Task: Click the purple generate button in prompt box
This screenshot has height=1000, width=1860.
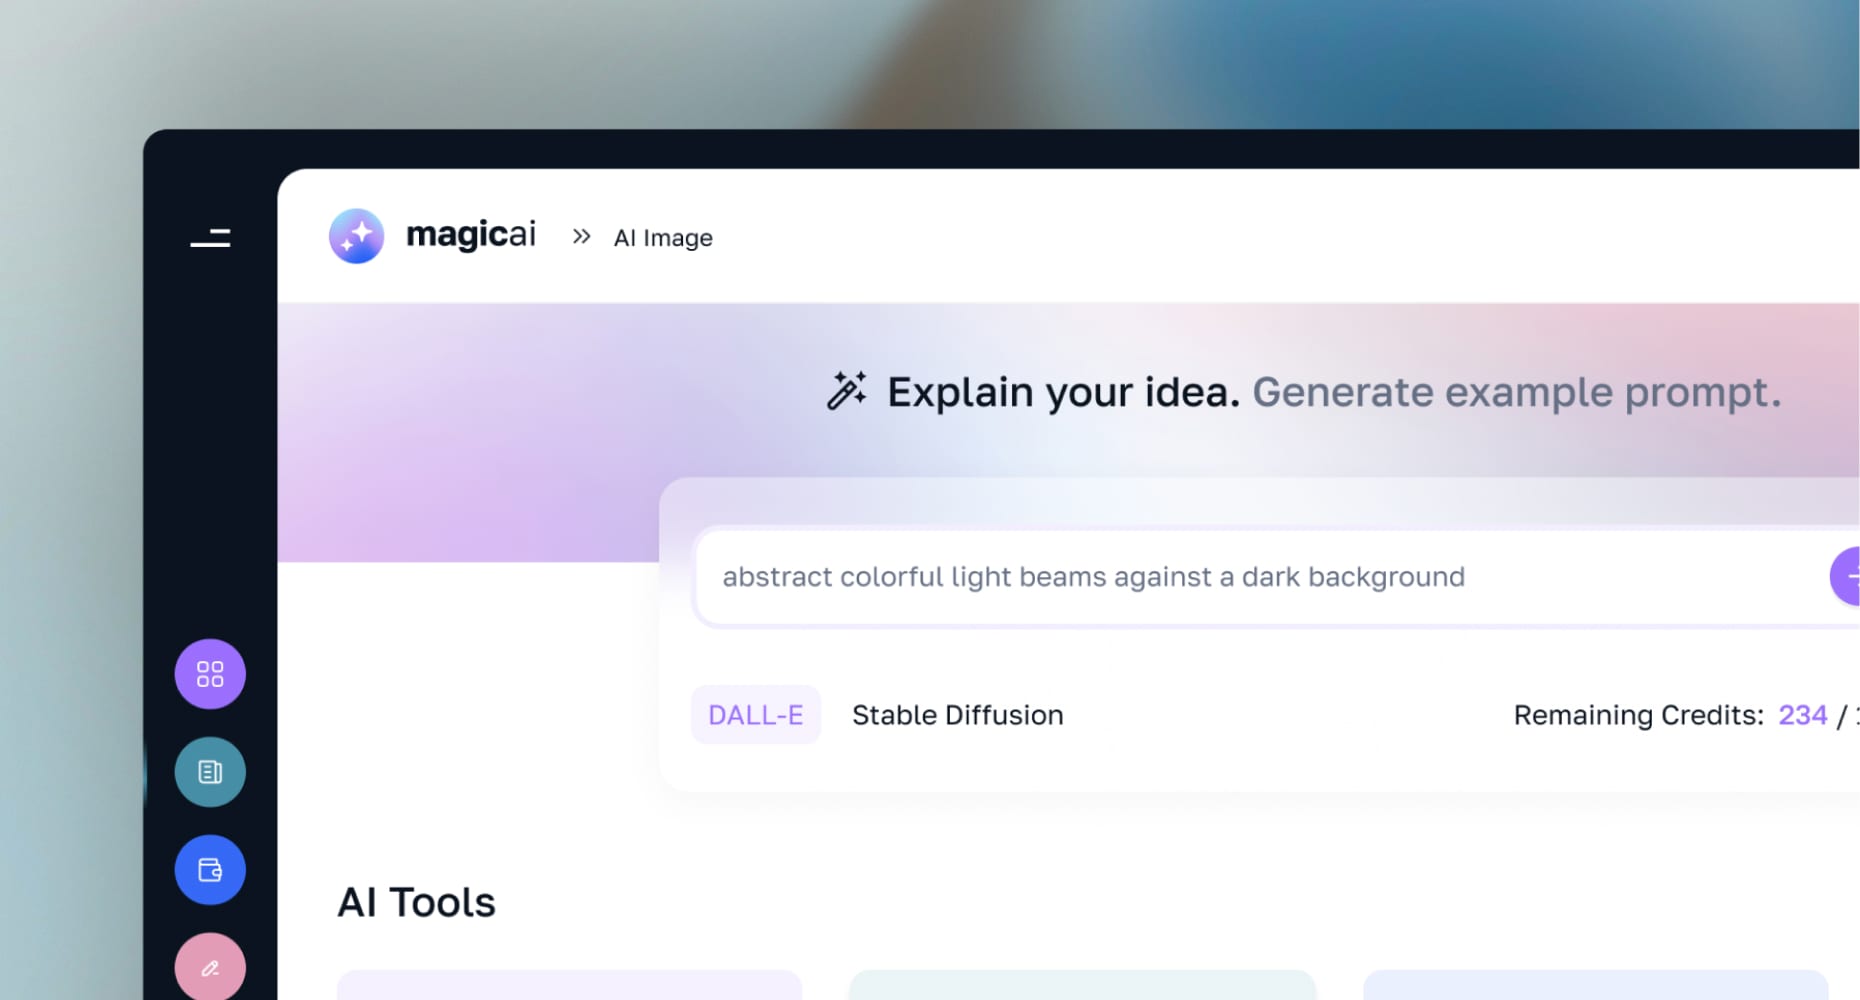Action: tap(1846, 576)
